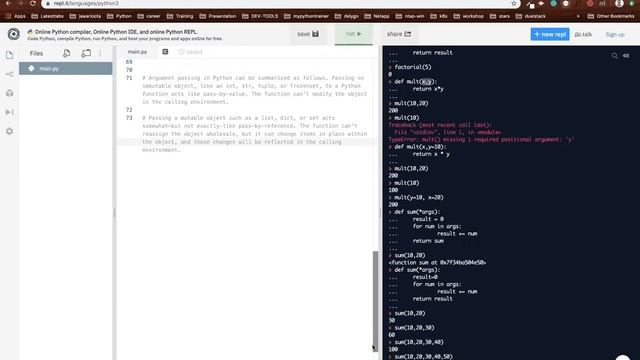This screenshot has height=360, width=640.
Task: Click console line 'factorial(5)'
Action: [x=413, y=67]
